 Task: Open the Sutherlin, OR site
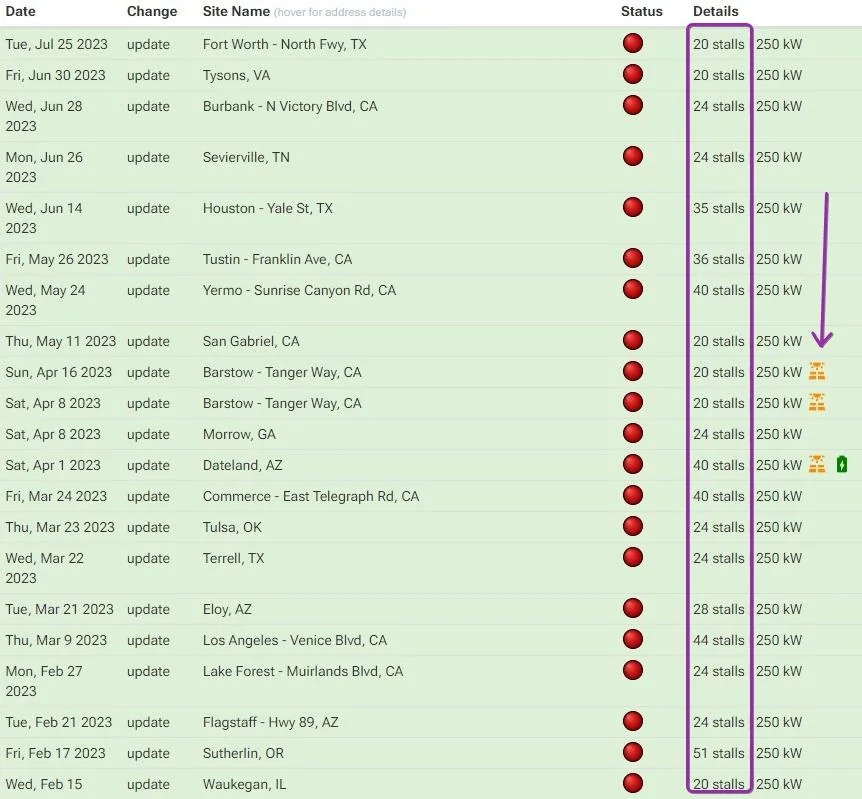(243, 753)
